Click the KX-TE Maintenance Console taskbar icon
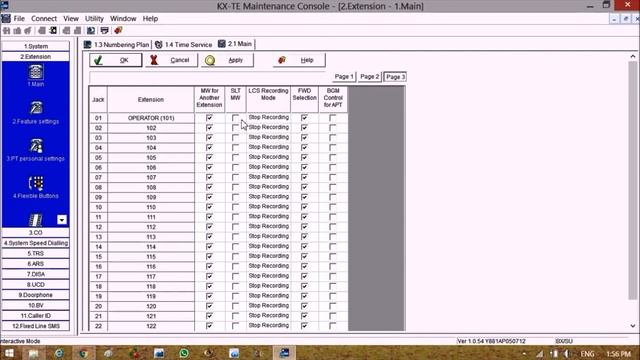 pyautogui.click(x=284, y=353)
